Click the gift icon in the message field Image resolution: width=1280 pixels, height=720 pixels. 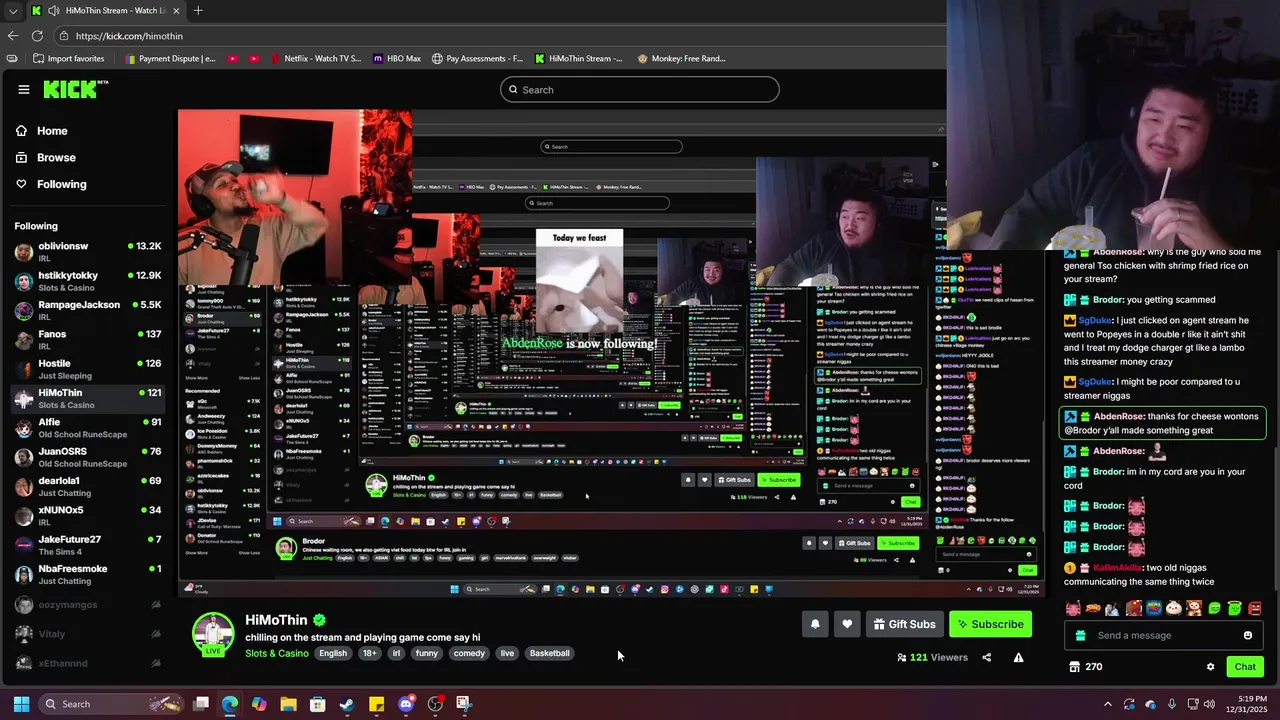click(x=1080, y=635)
